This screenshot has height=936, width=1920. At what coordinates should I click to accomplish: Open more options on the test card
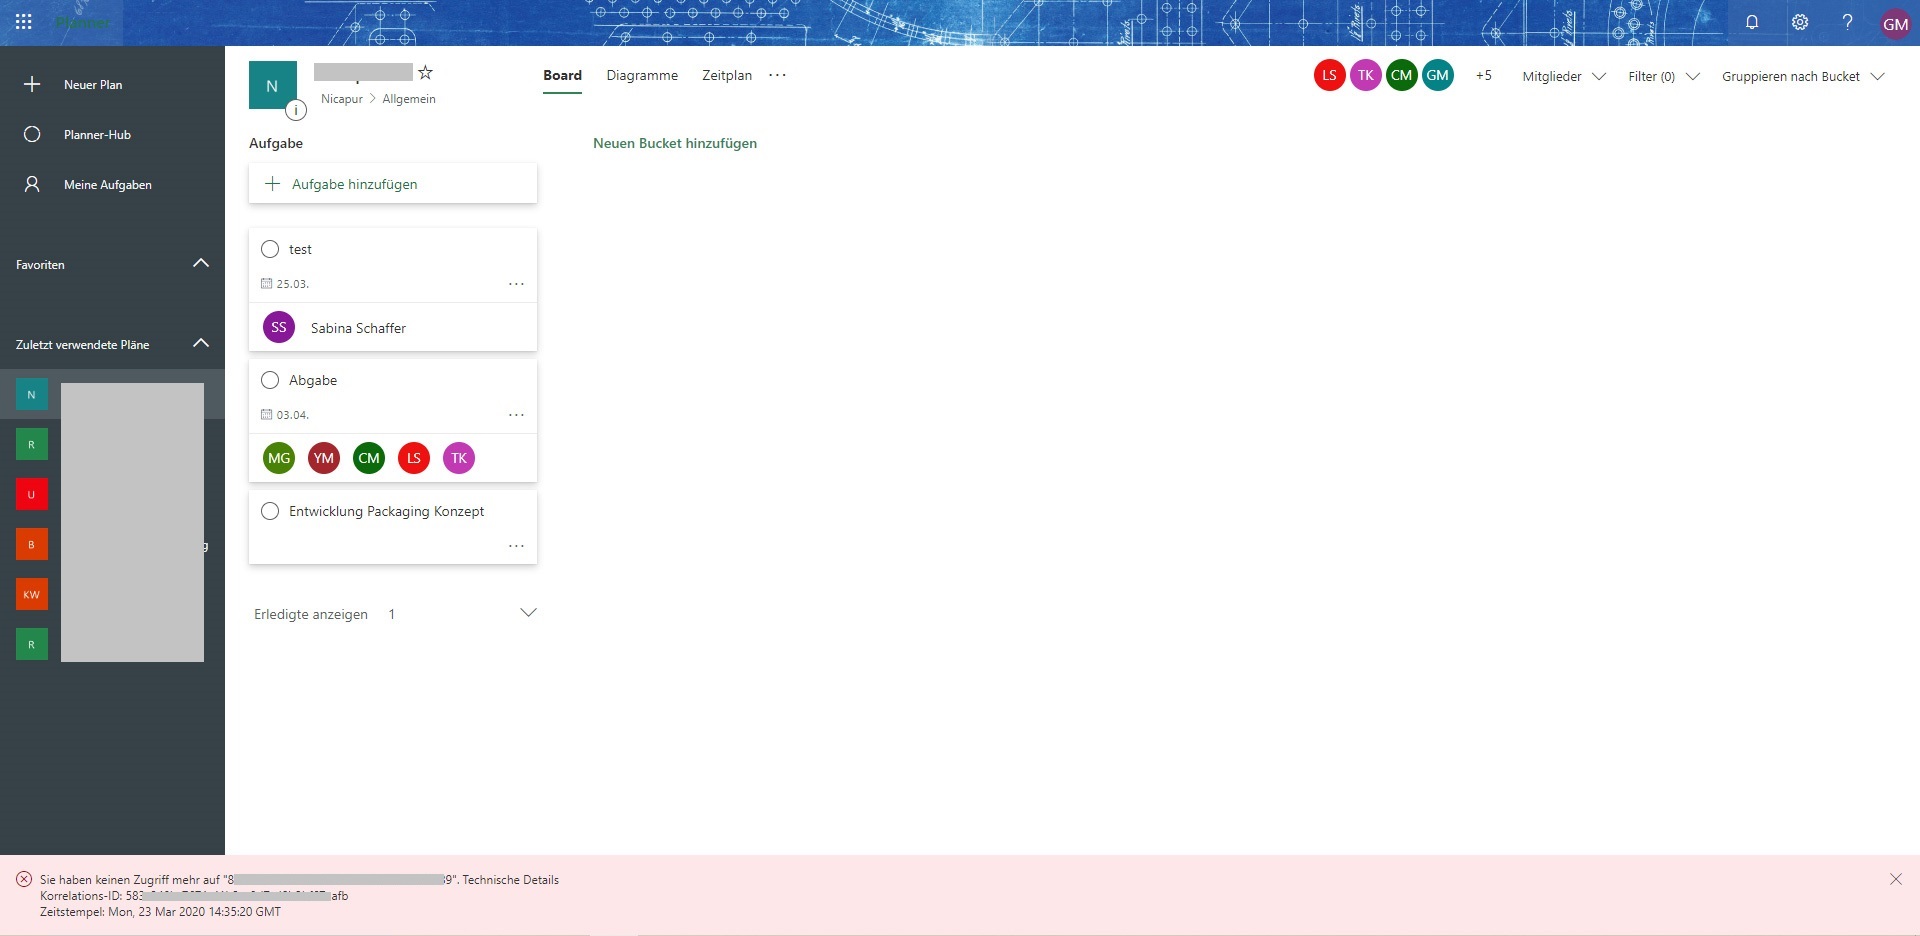[516, 284]
